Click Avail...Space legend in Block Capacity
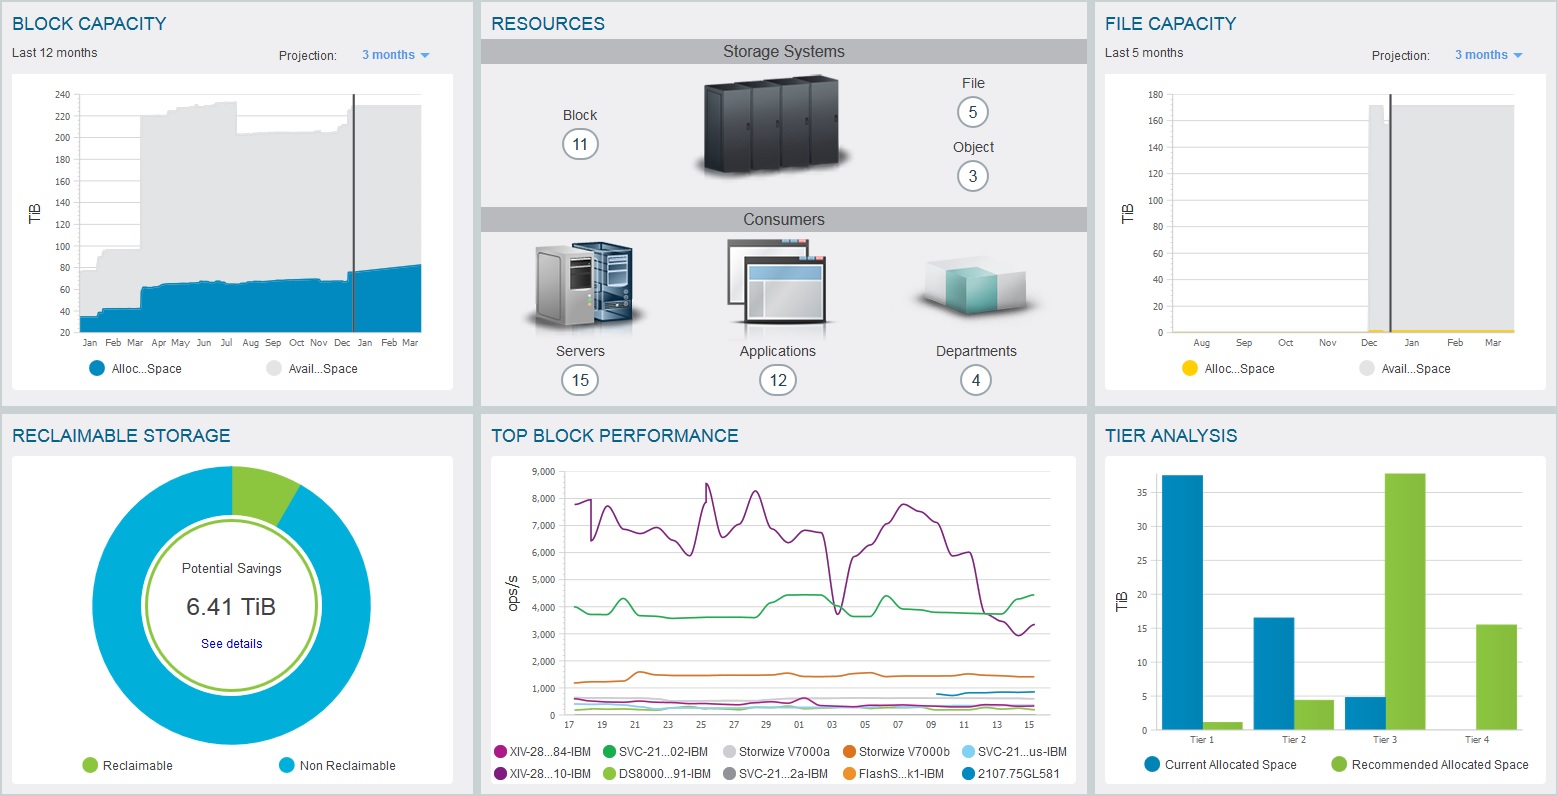 pyautogui.click(x=311, y=368)
